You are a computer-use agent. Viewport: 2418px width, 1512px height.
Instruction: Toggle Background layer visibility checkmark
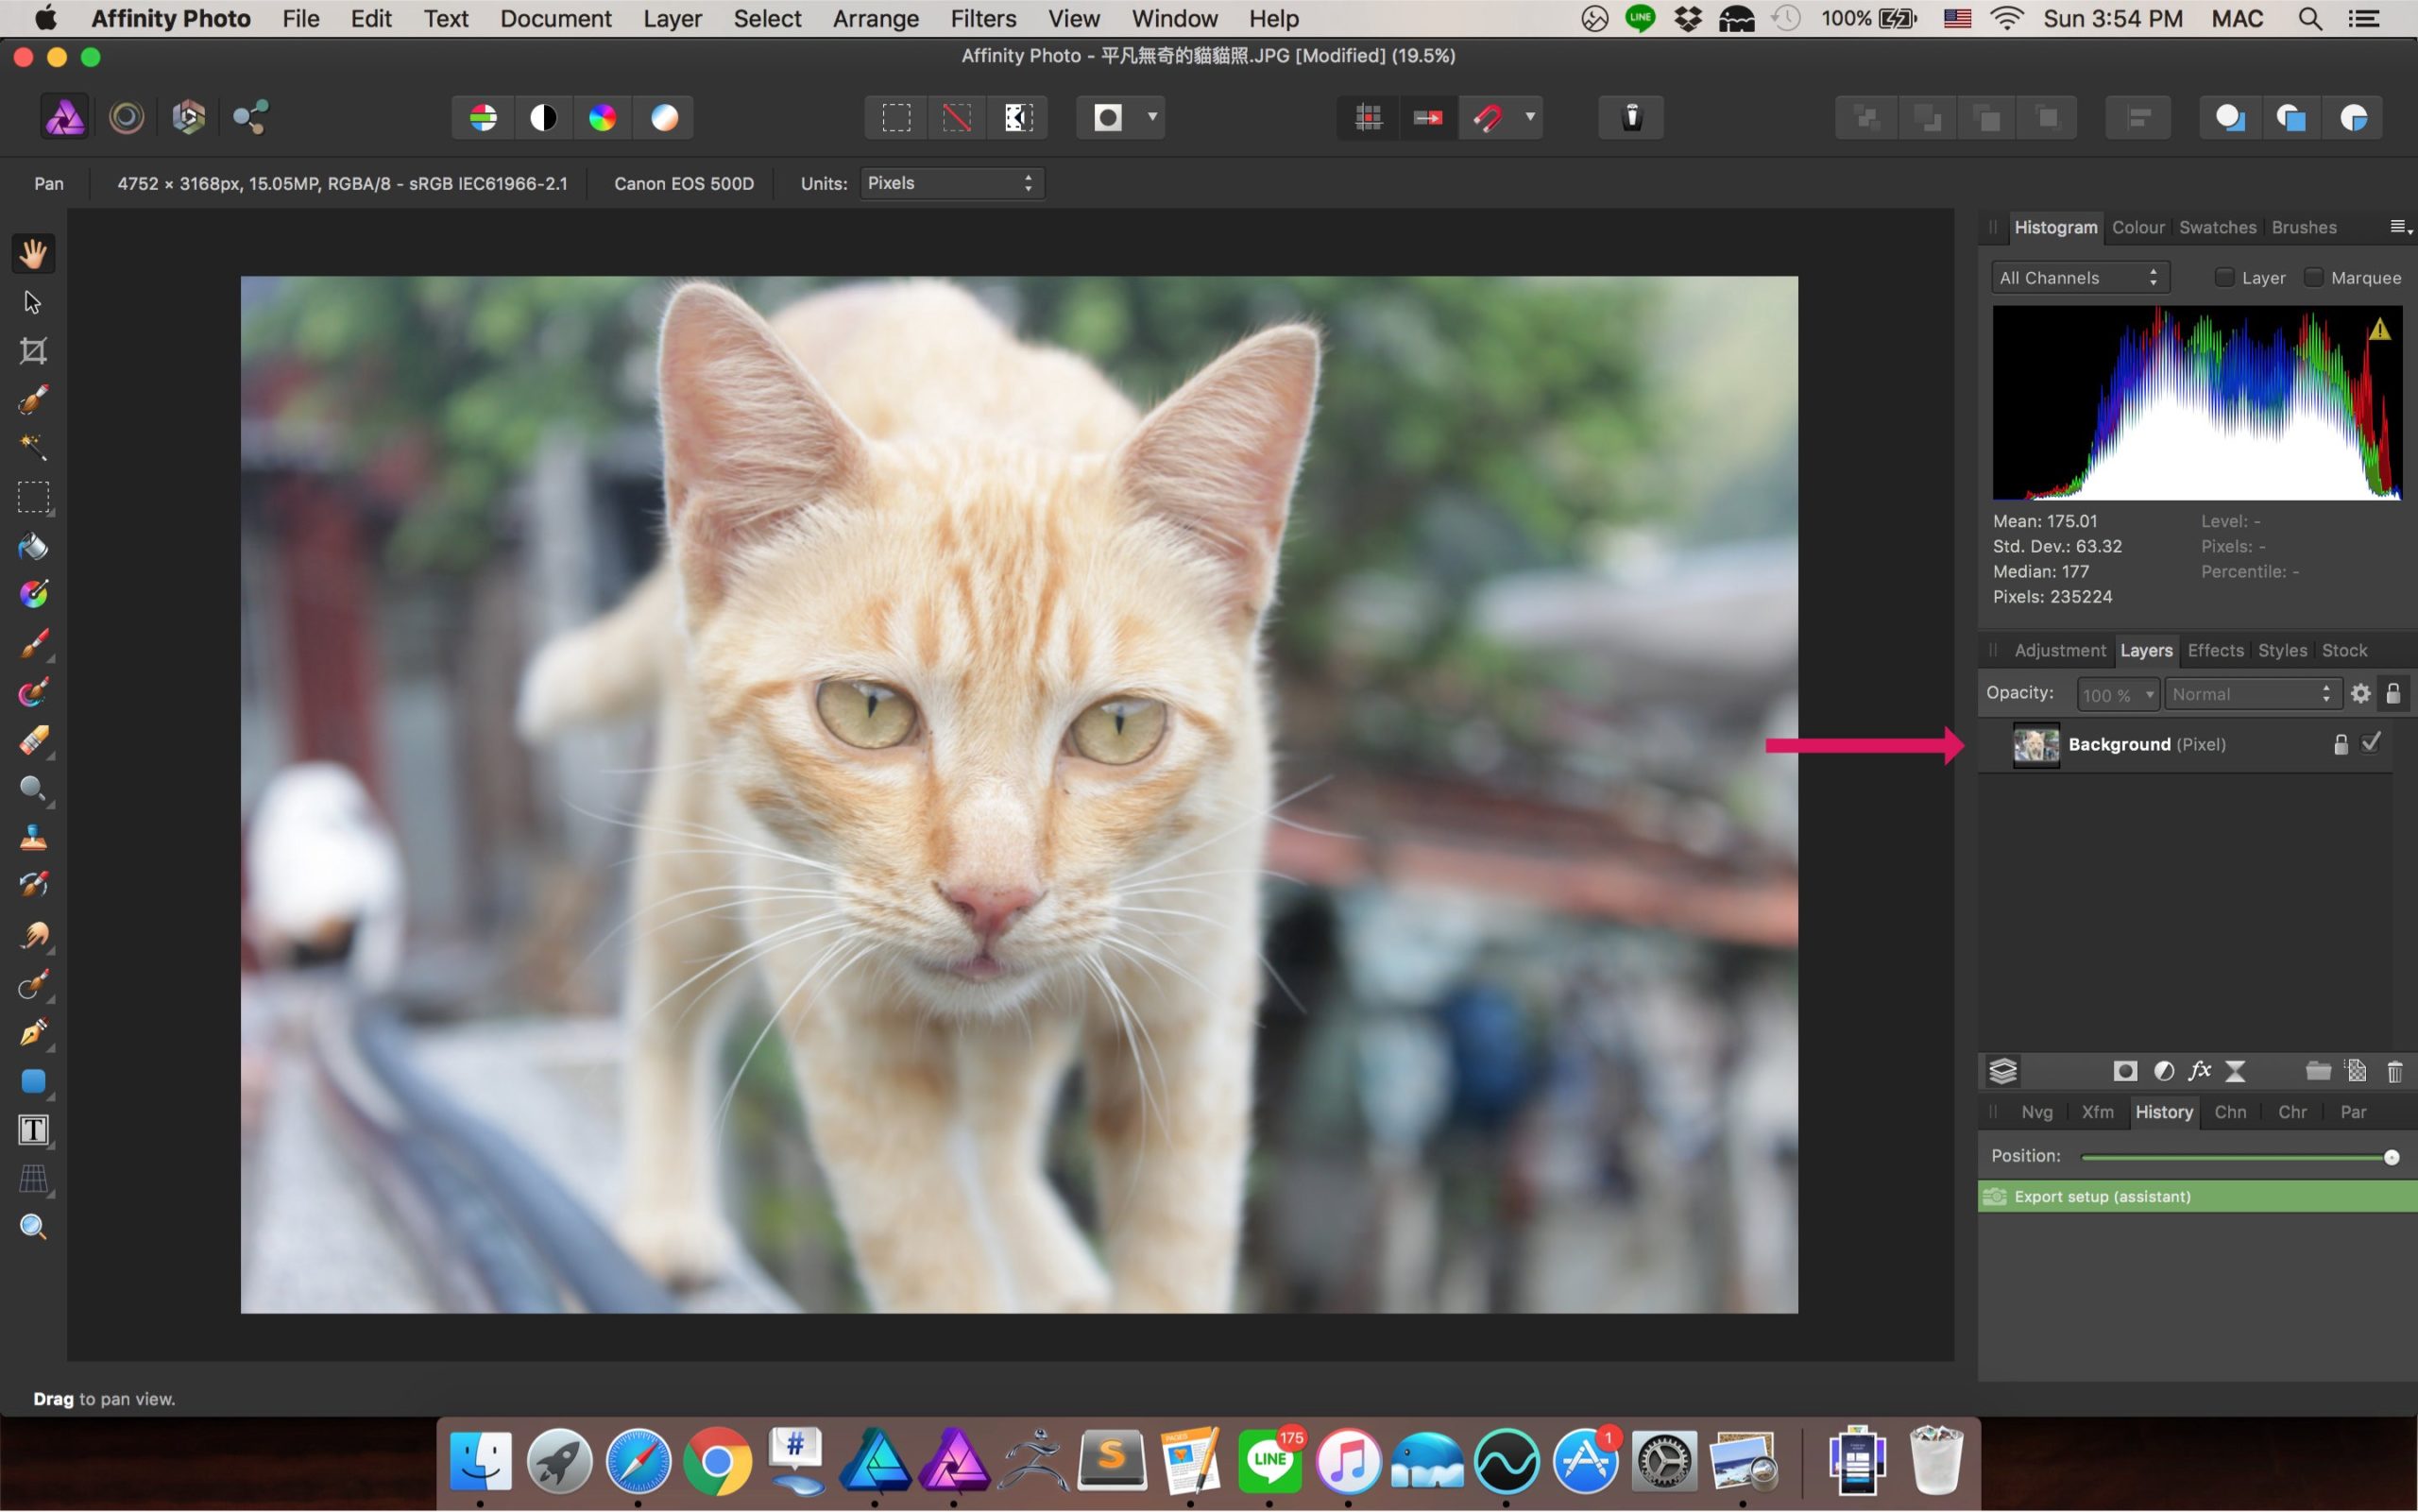tap(2371, 743)
